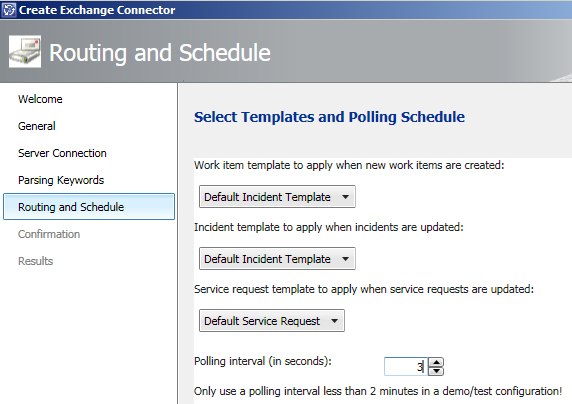Open the Parsing Keywords step
This screenshot has height=404, width=572.
coord(61,180)
